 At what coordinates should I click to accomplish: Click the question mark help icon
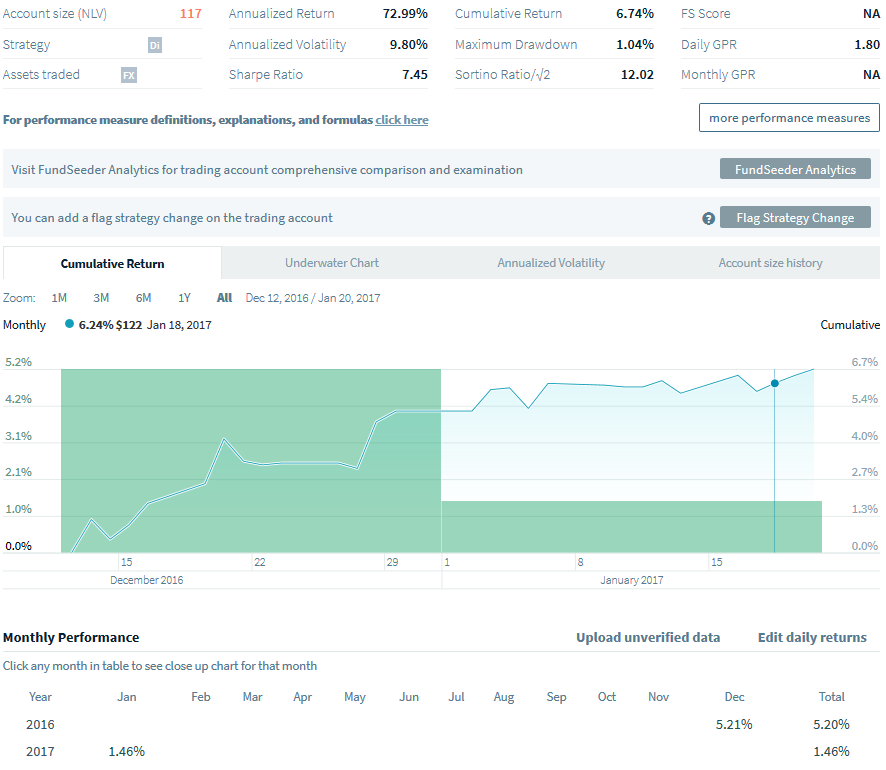[x=708, y=218]
